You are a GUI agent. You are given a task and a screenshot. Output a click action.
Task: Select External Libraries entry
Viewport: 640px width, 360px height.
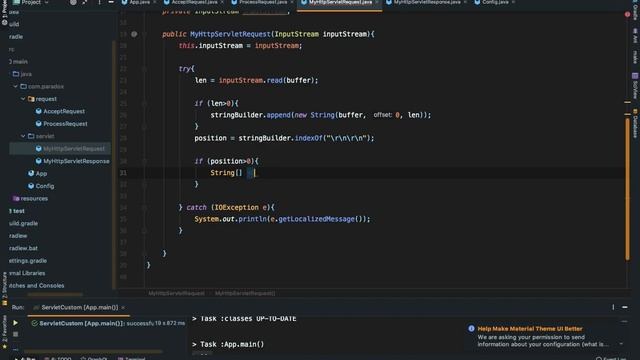(27, 273)
